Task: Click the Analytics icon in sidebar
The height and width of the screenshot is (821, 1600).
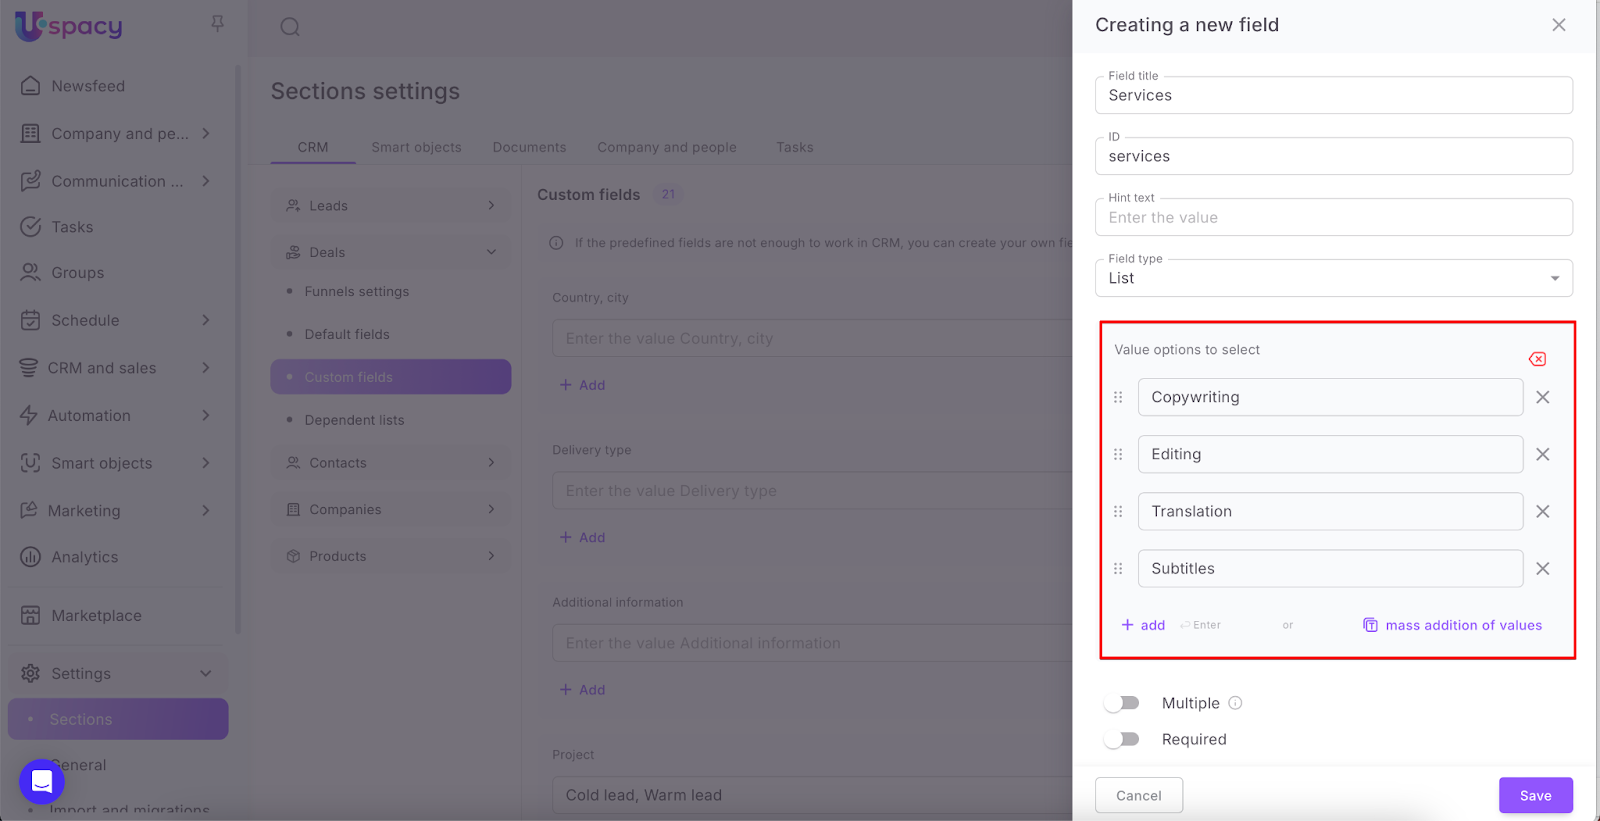Action: coord(31,557)
